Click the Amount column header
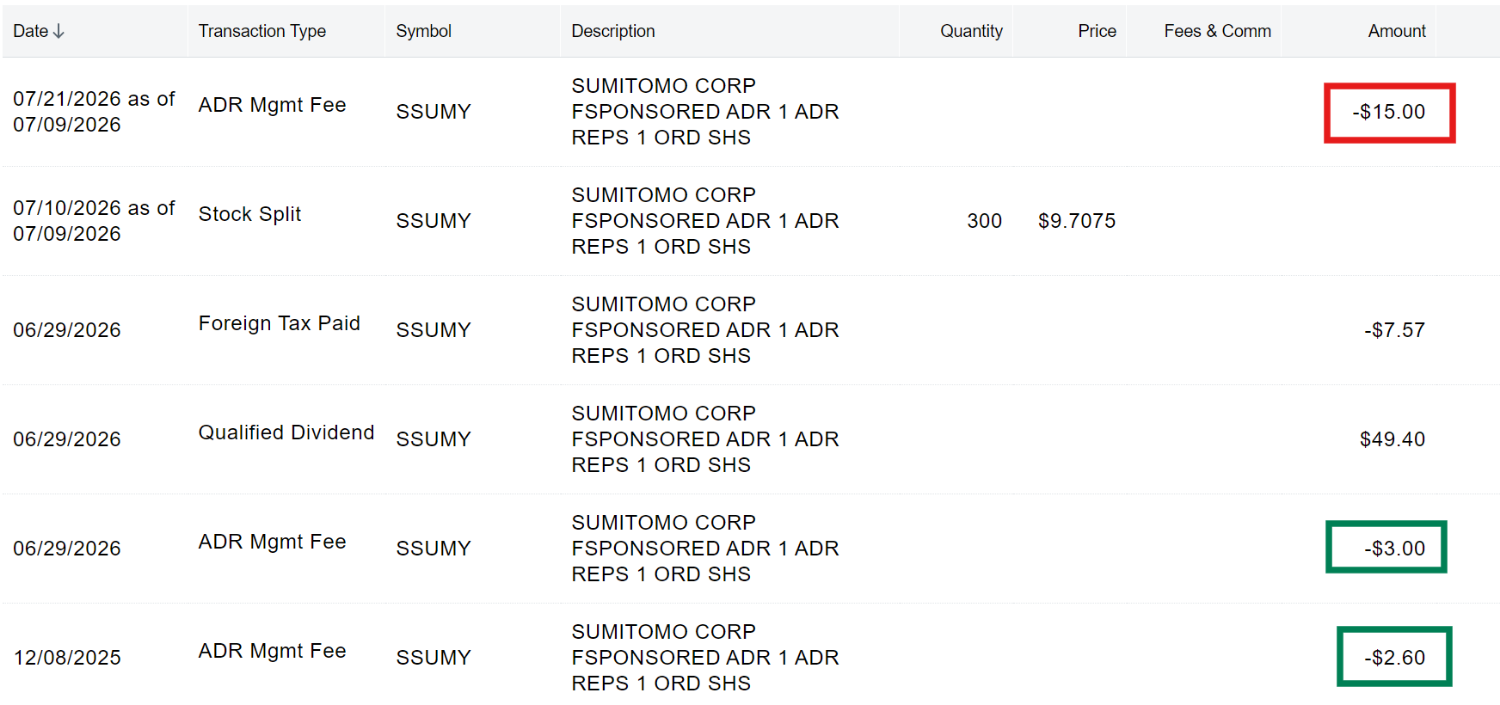Viewport: 1500px width, 705px height. coord(1397,31)
